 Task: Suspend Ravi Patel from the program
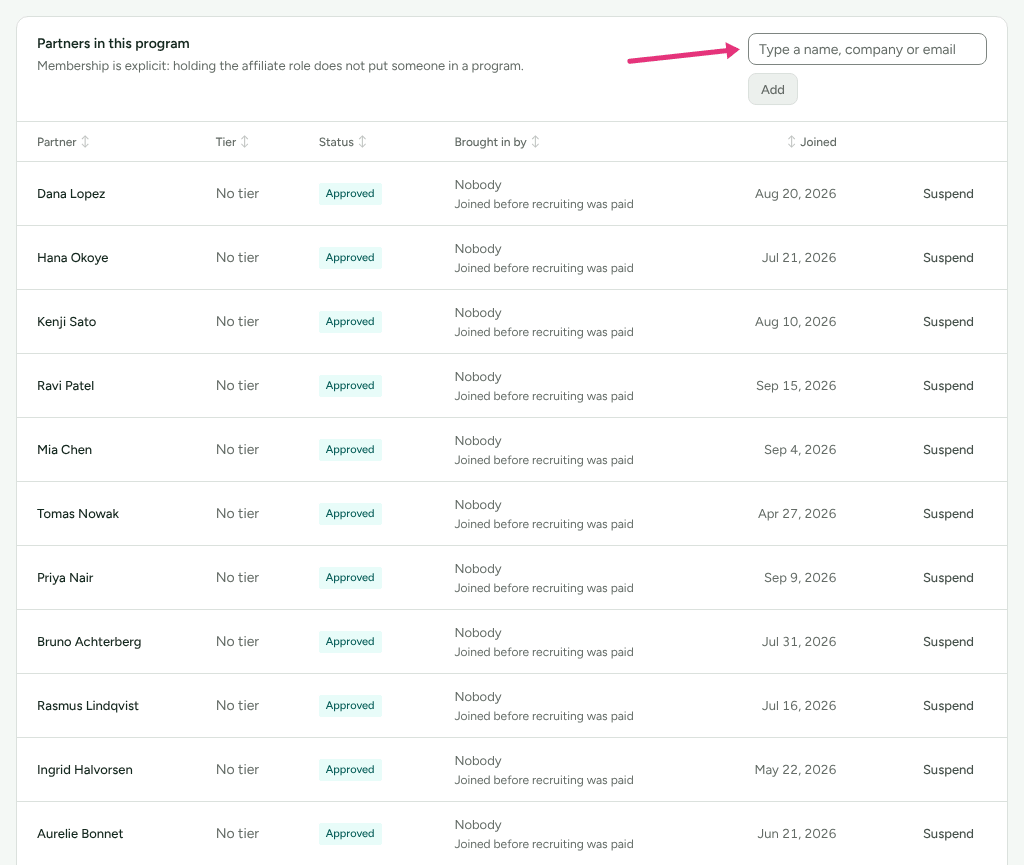(x=948, y=386)
